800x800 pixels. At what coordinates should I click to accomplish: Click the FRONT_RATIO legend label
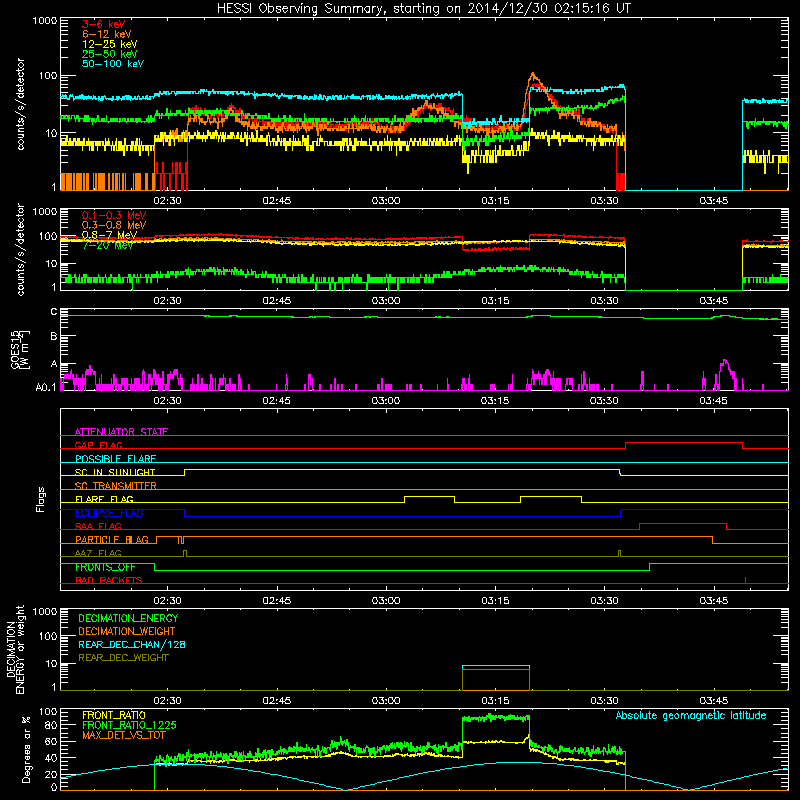tap(114, 715)
